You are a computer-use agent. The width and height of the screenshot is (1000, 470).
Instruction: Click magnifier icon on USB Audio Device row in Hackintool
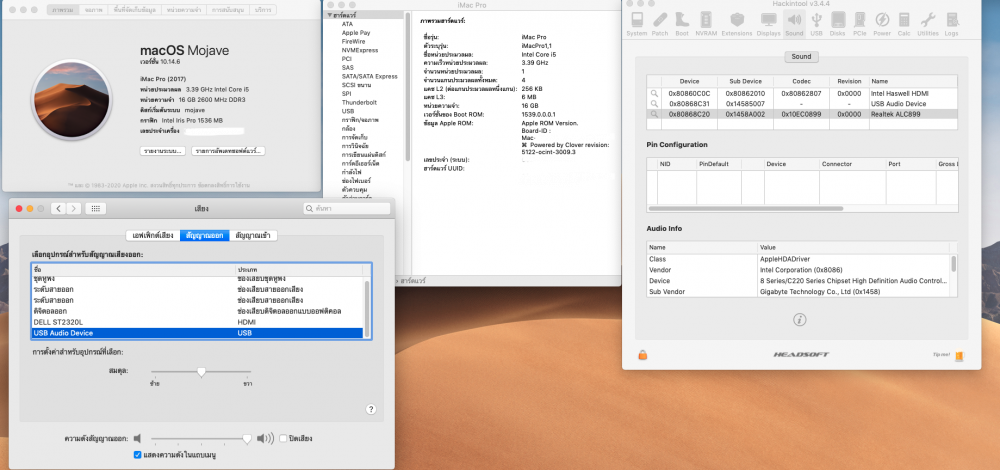[x=654, y=103]
